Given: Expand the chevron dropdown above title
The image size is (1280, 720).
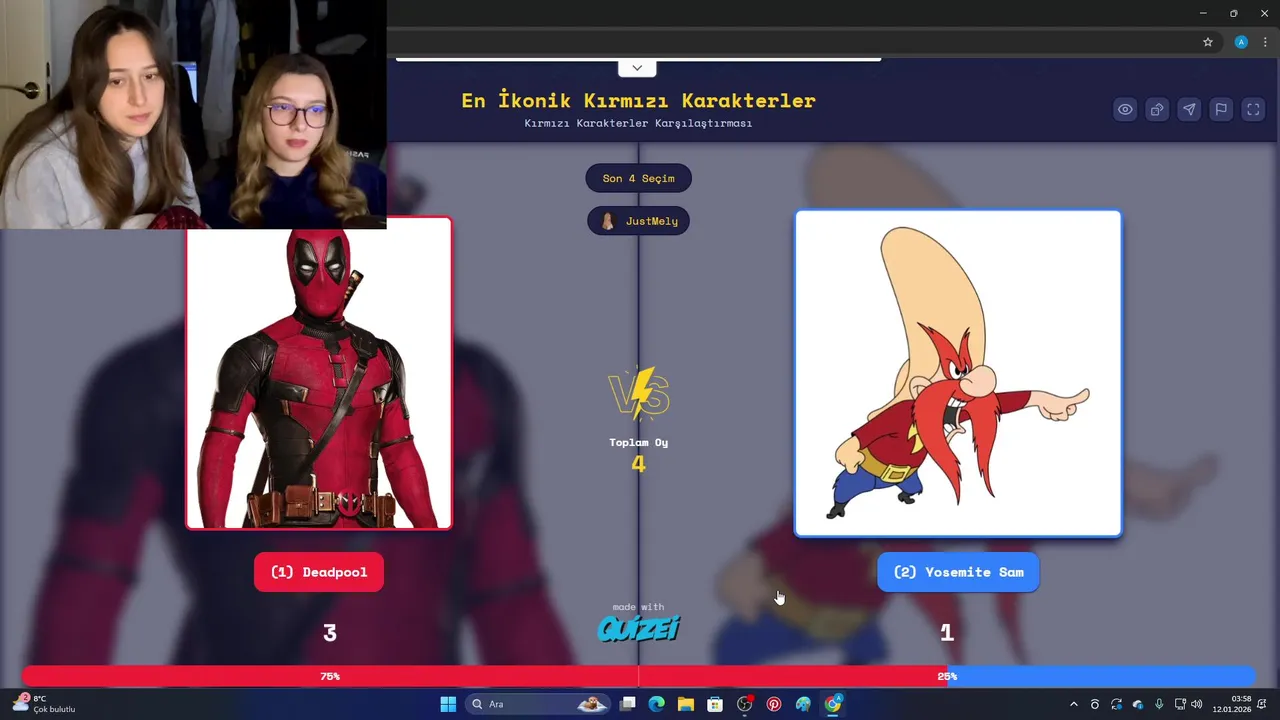Looking at the screenshot, I should point(637,68).
